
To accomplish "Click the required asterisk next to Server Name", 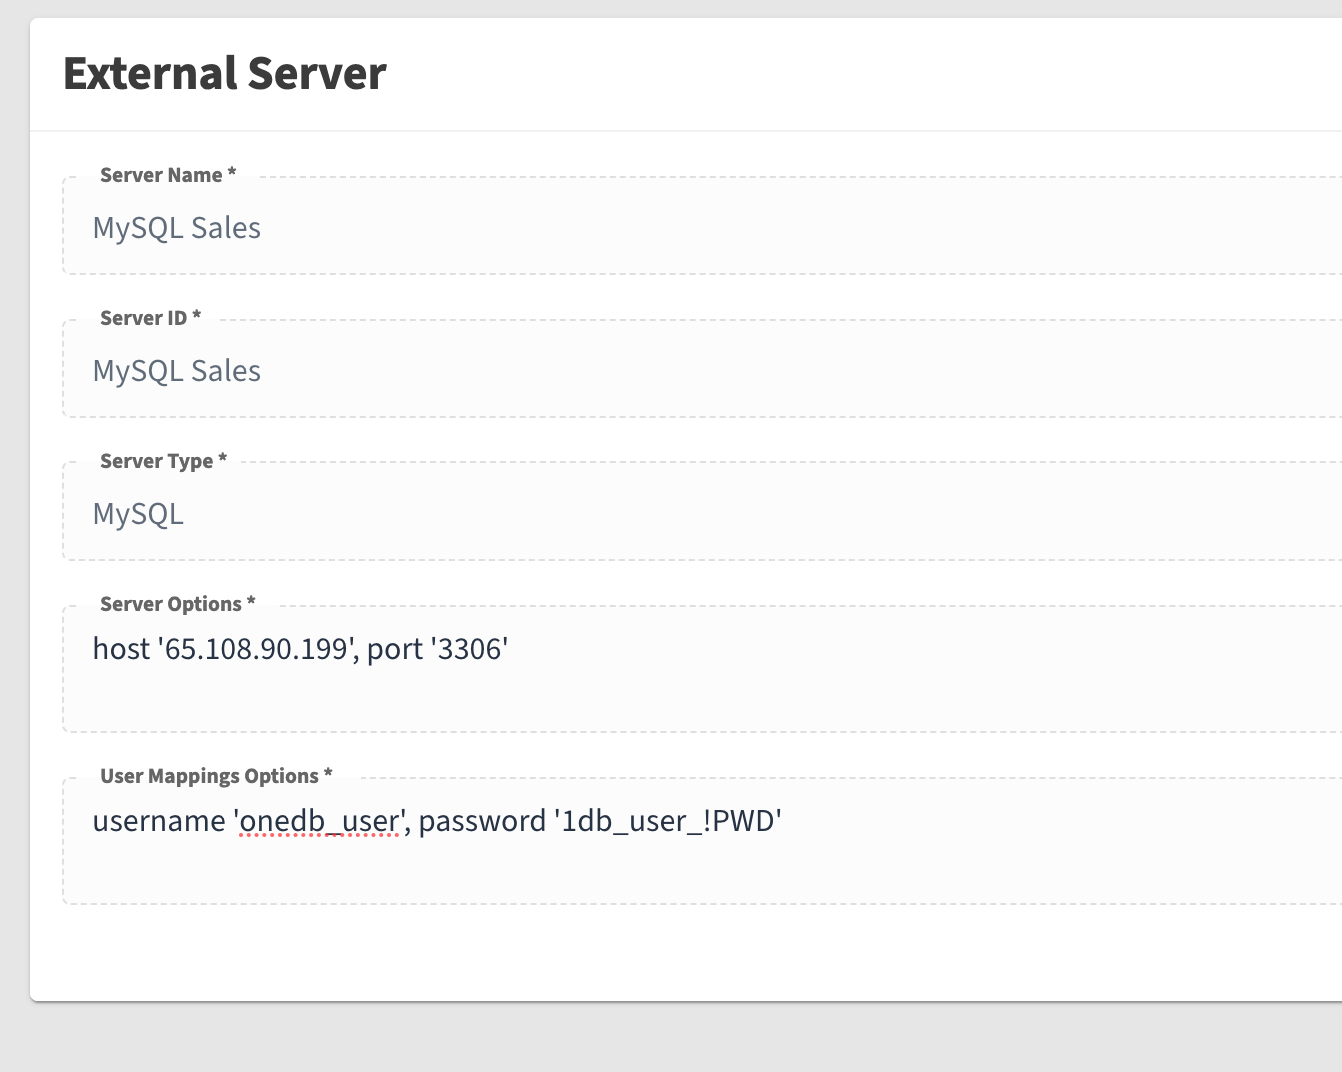I will [231, 172].
